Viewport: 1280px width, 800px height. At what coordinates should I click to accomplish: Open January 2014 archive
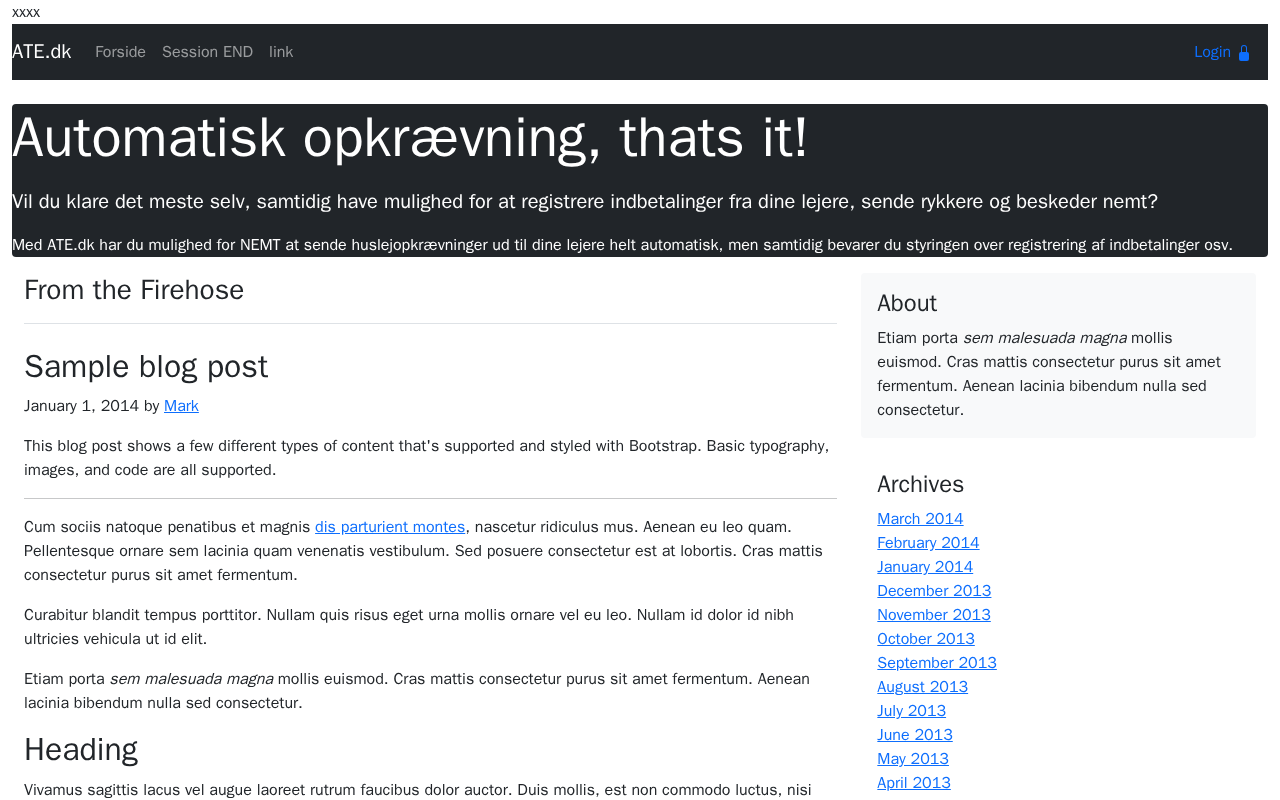tap(925, 567)
